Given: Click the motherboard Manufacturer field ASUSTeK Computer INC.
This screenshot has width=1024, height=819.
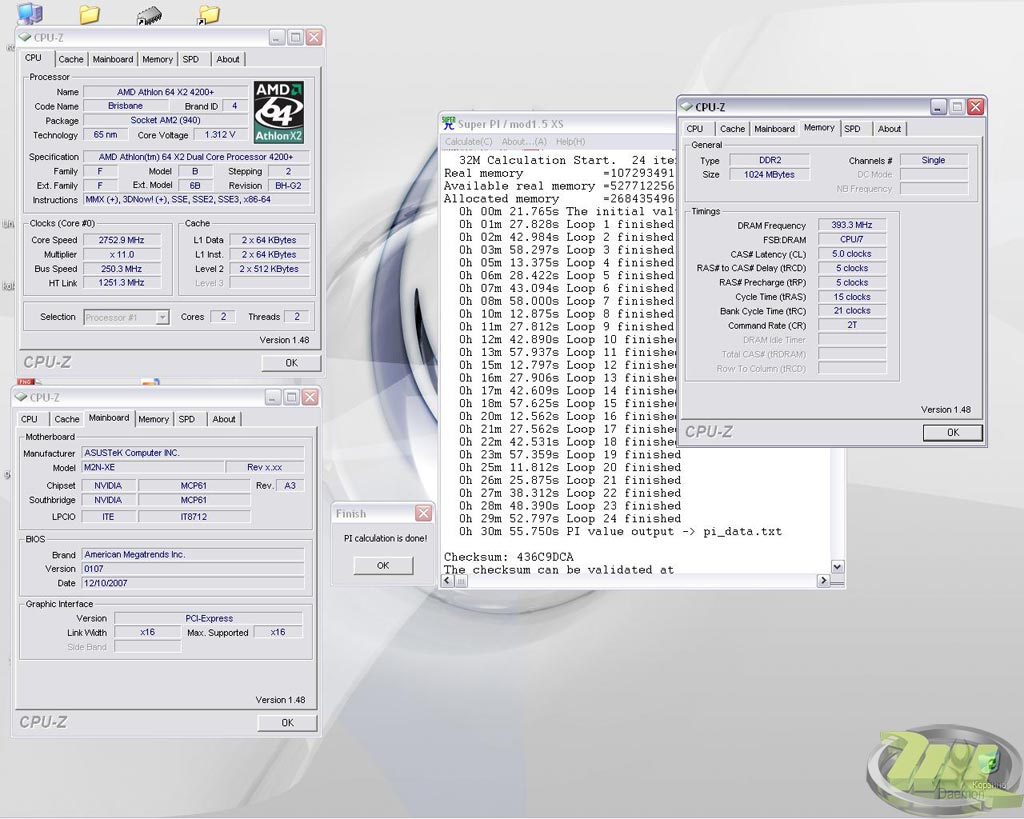Looking at the screenshot, I should (193, 453).
